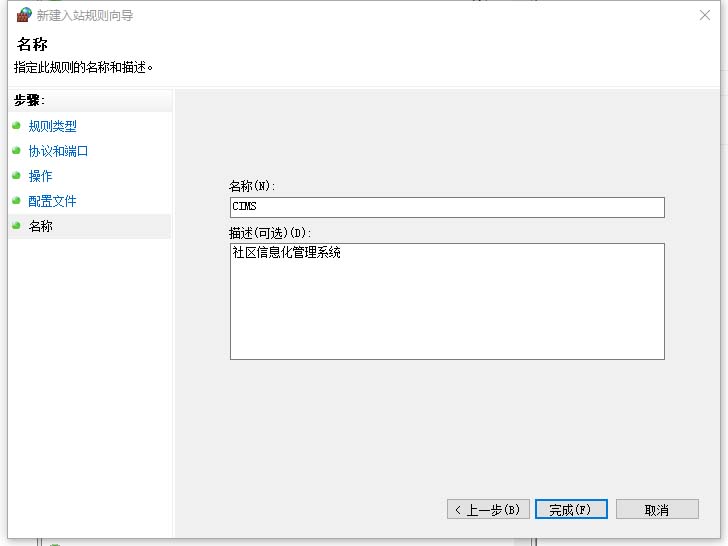This screenshot has height=546, width=728.
Task: Click green bullet beside 配置文件
Action: (x=16, y=201)
